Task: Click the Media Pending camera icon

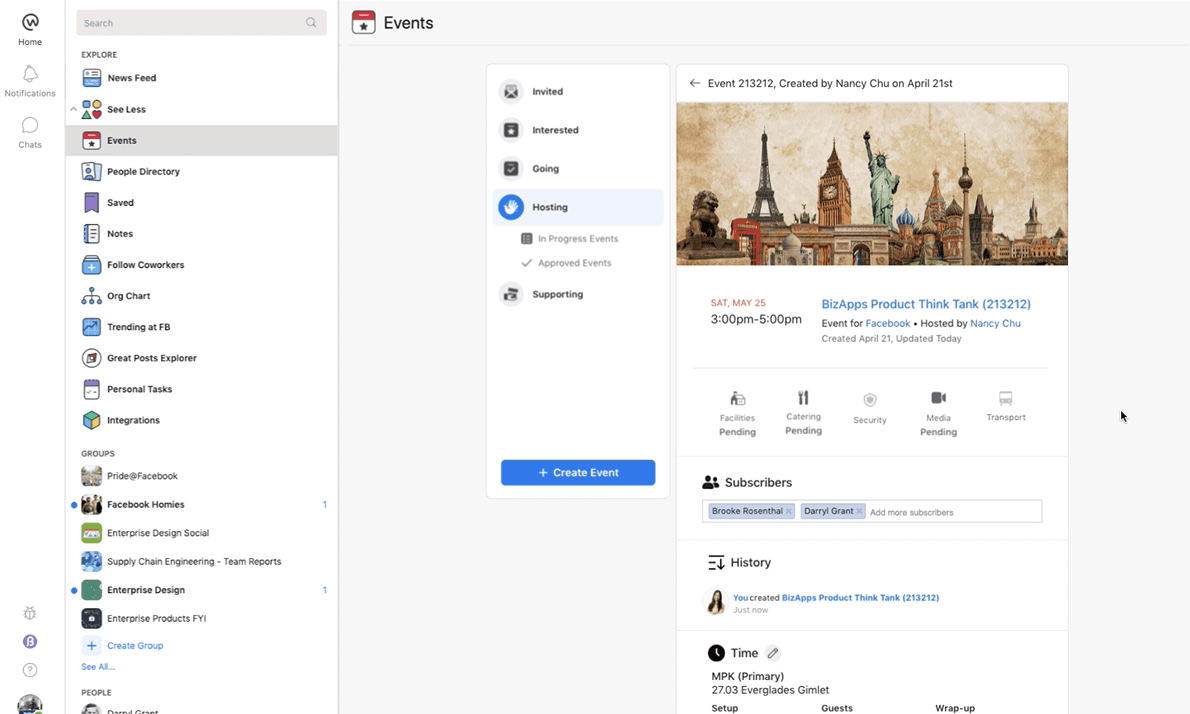Action: 938,398
